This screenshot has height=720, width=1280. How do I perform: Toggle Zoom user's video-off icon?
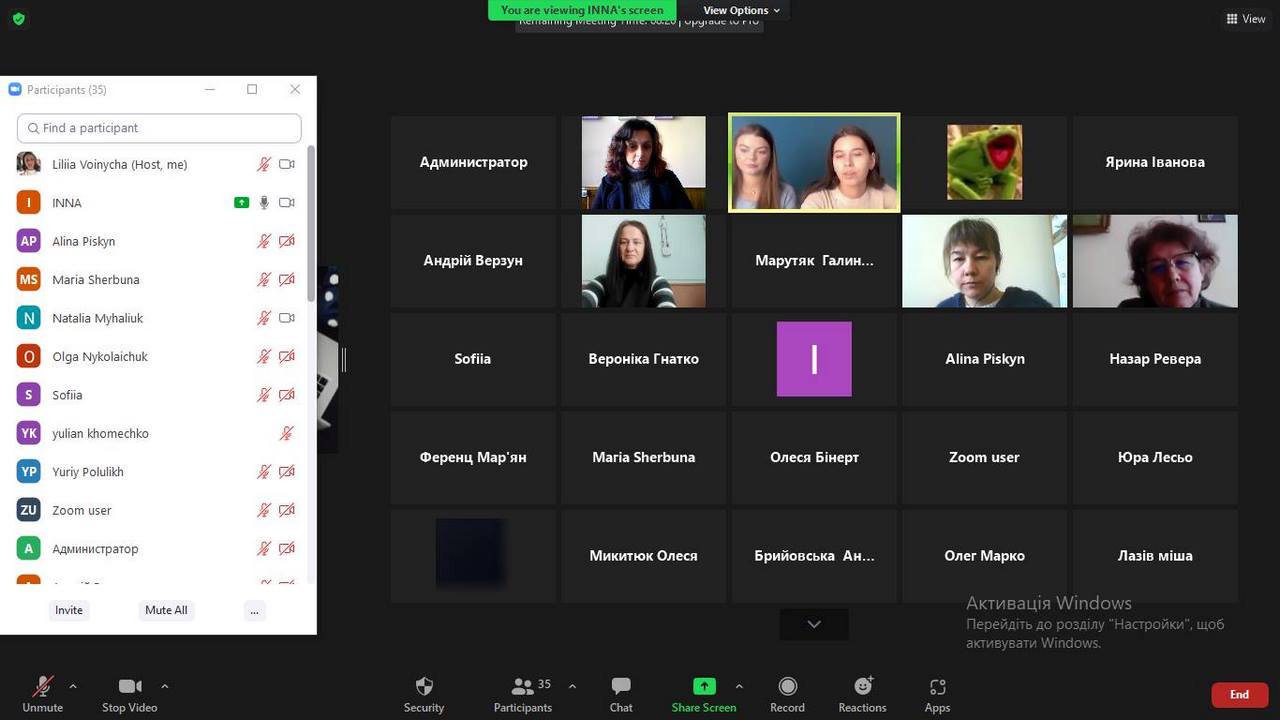pyautogui.click(x=287, y=510)
